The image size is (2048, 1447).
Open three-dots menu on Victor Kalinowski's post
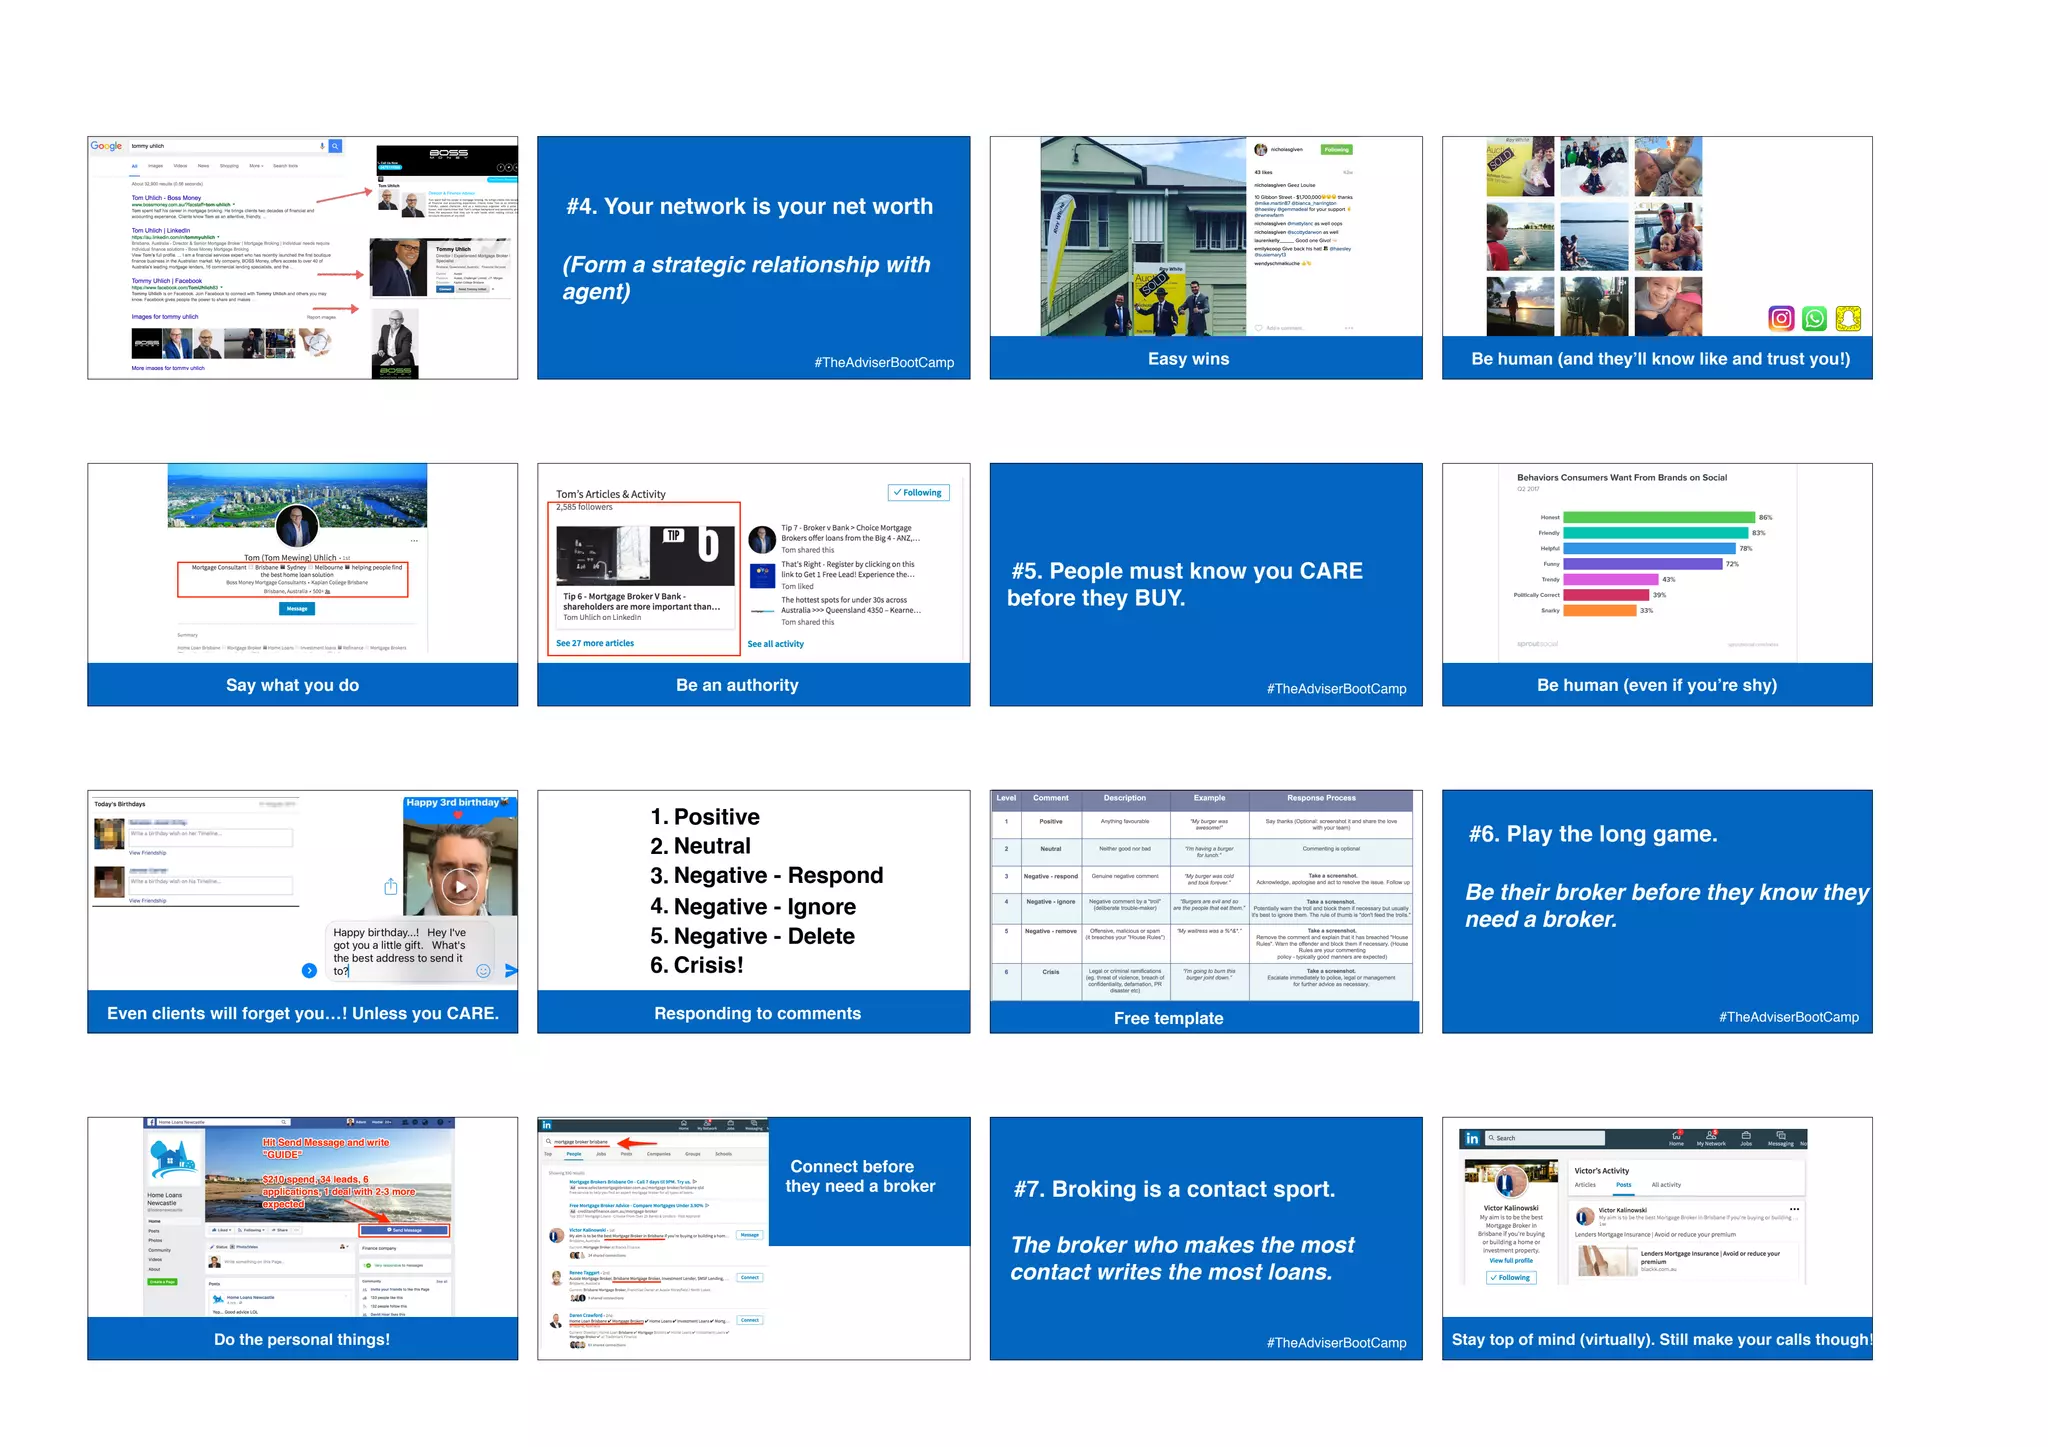(1794, 1210)
